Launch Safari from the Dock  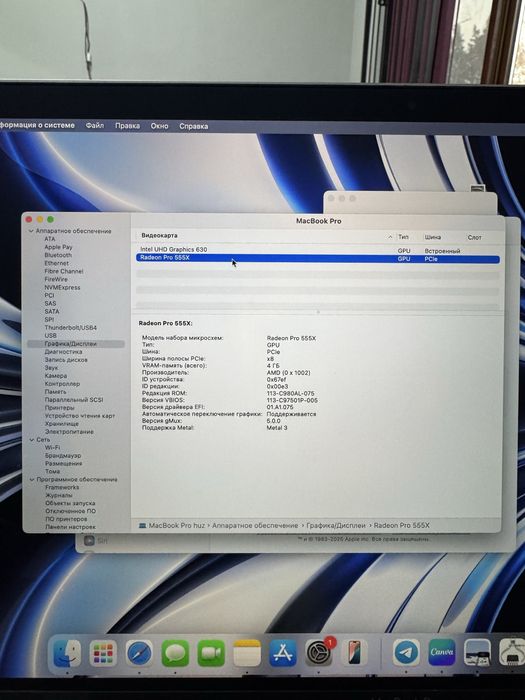(x=139, y=654)
